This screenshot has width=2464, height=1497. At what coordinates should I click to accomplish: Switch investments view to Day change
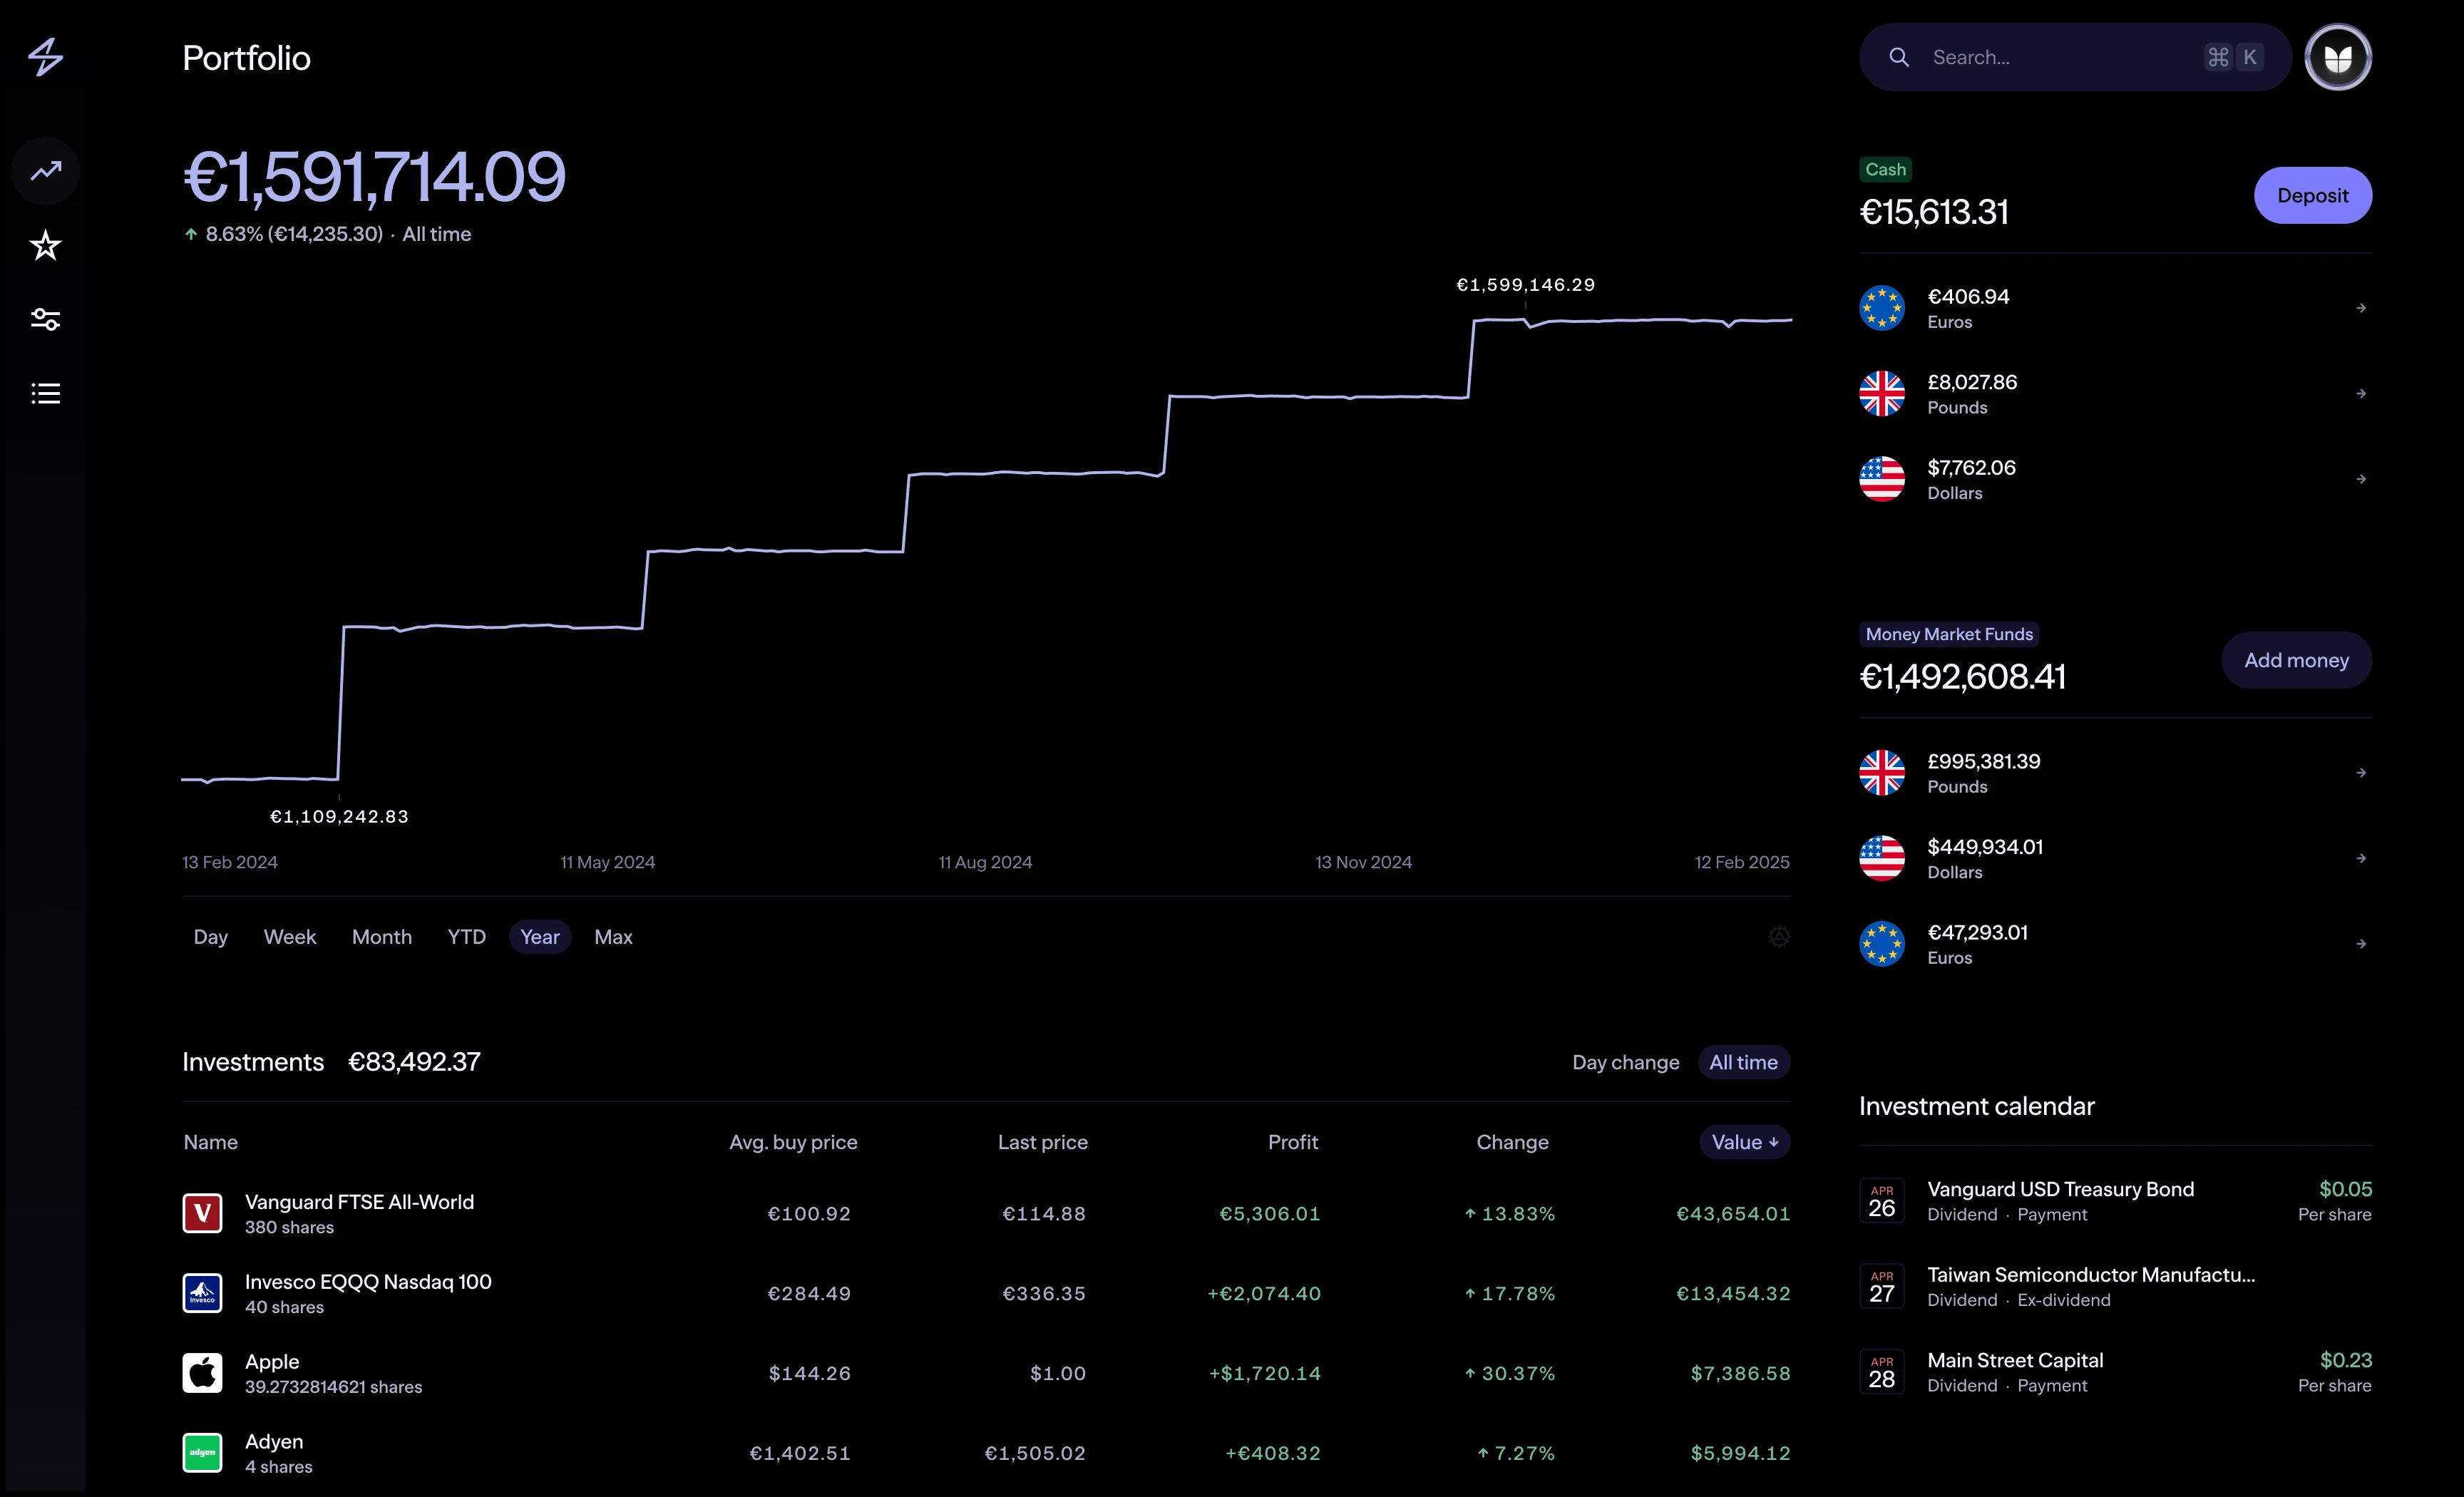[1625, 1062]
